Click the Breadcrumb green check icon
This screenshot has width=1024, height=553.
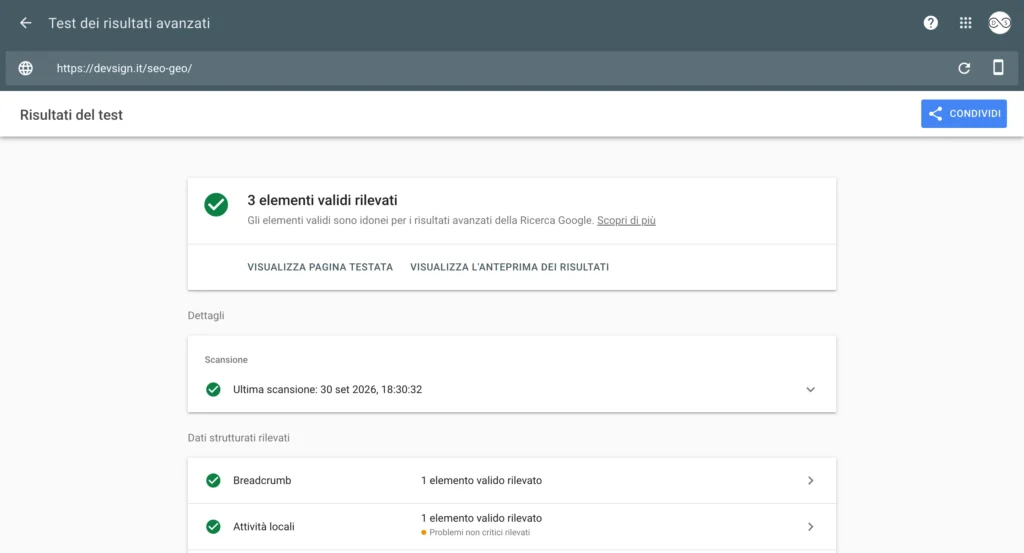click(213, 481)
